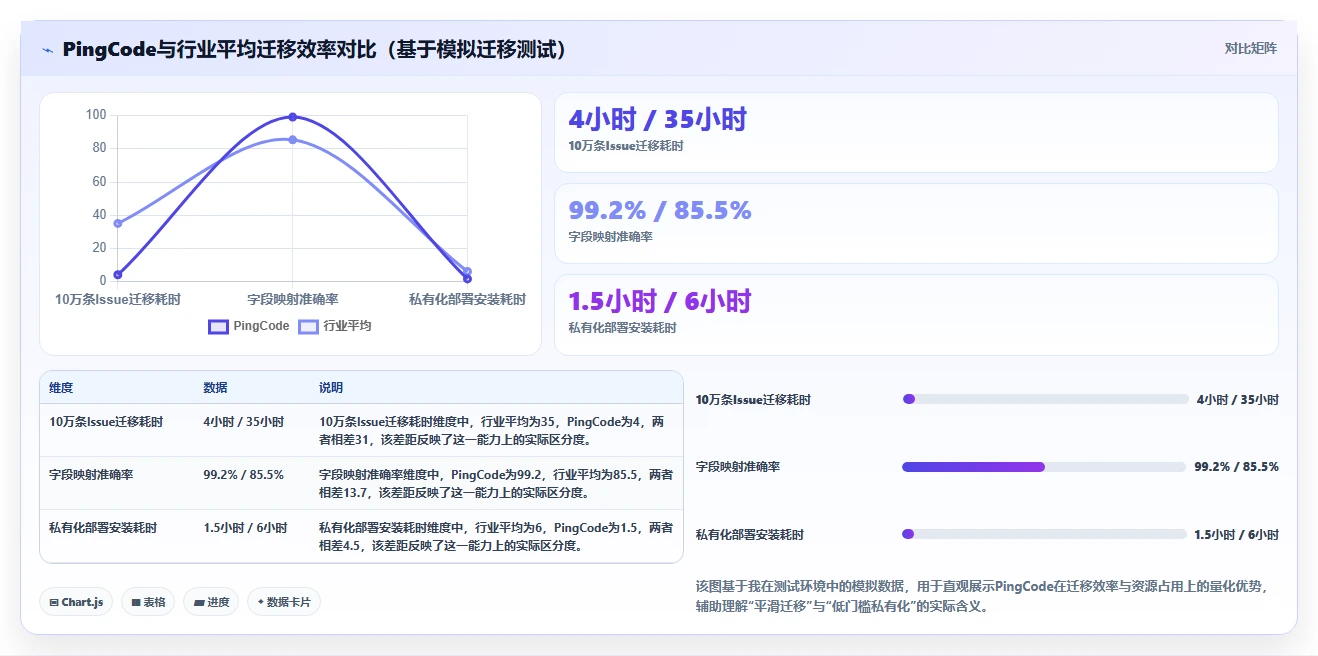
Task: Click the 99.2% / 85.5% value beside the progress bar
Action: click(1236, 467)
